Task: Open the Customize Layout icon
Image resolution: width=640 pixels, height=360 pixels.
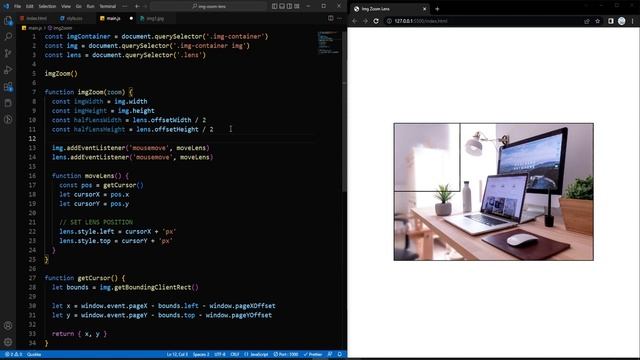Action: pos(297,6)
